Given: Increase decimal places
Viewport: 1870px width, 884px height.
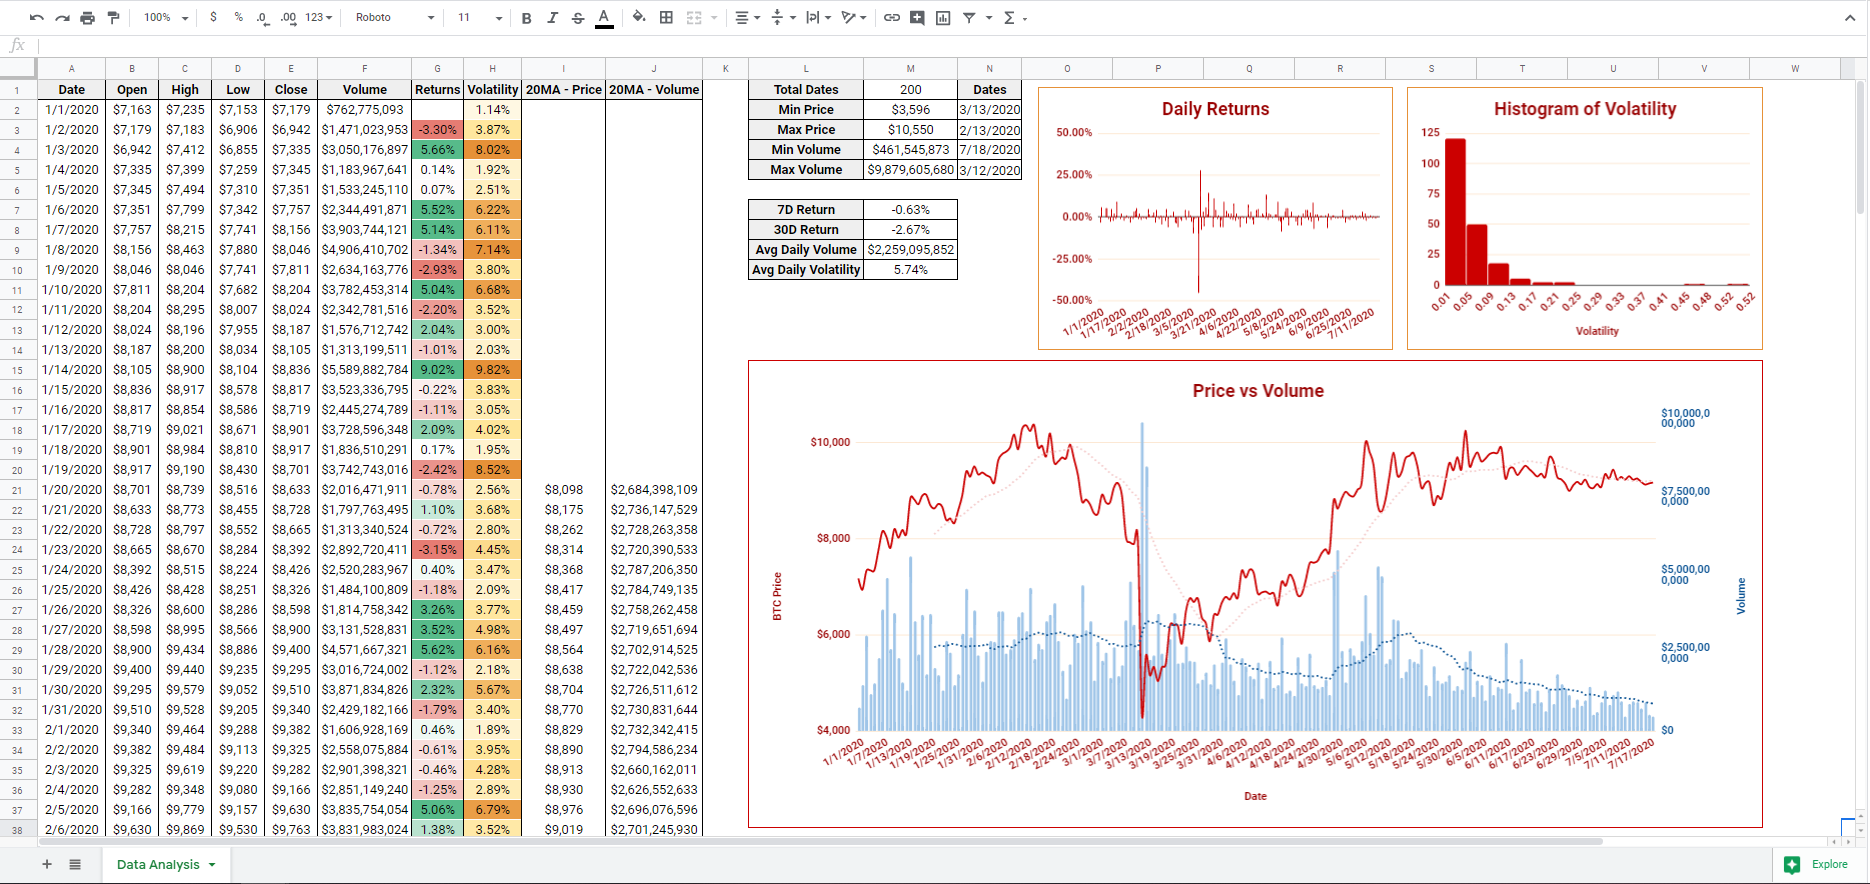Looking at the screenshot, I should pos(288,18).
